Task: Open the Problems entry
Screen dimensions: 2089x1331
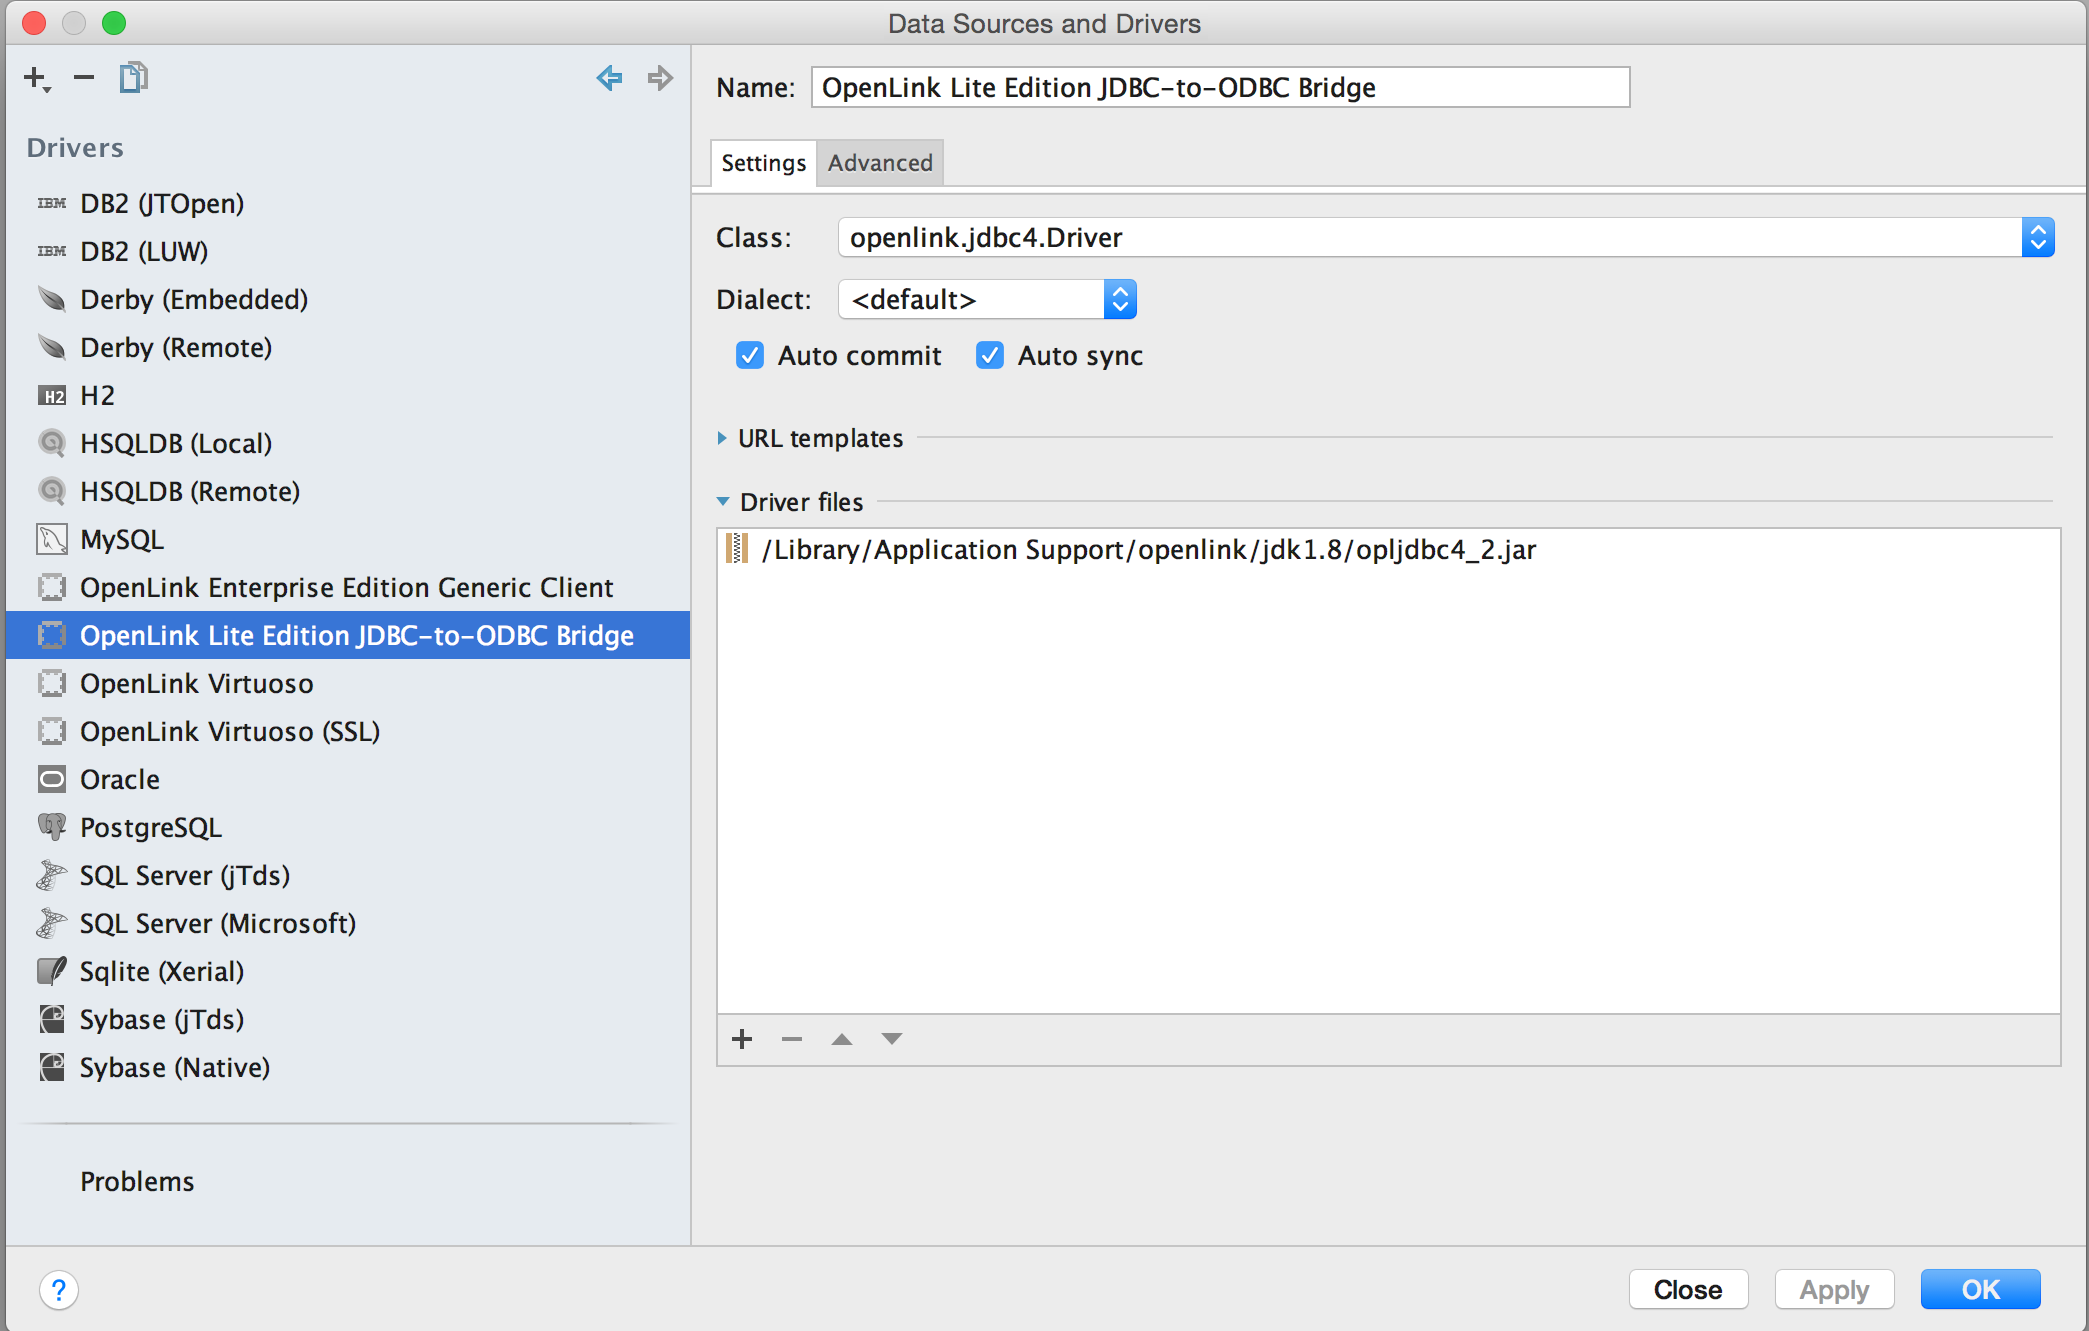Action: [137, 1181]
